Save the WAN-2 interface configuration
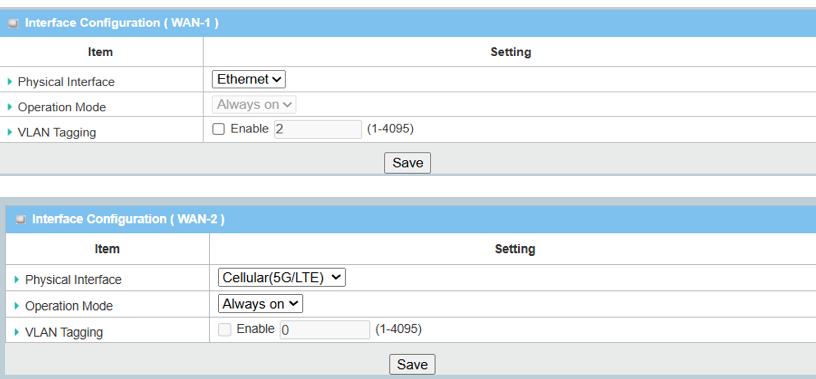Image resolution: width=816 pixels, height=379 pixels. (x=412, y=364)
